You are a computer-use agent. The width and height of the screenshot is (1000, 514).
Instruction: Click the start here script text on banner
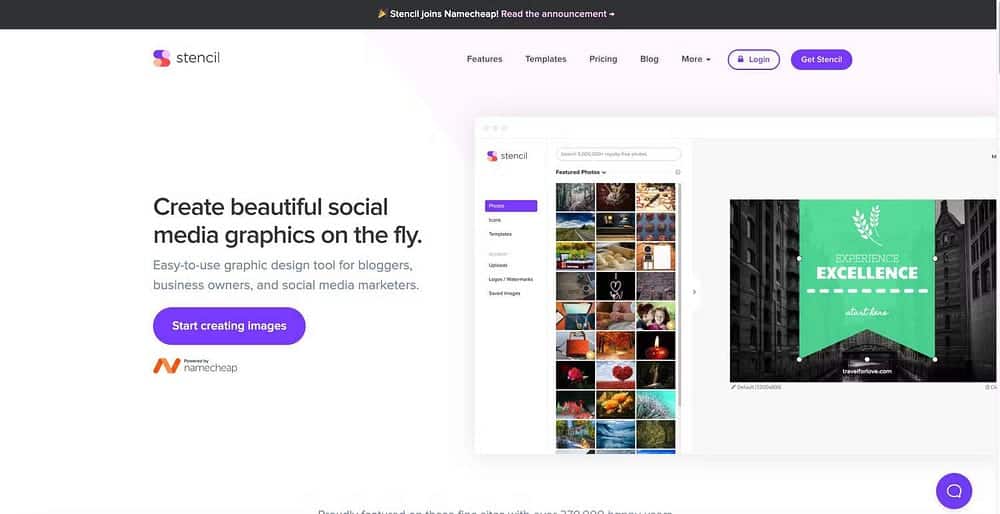pos(866,312)
